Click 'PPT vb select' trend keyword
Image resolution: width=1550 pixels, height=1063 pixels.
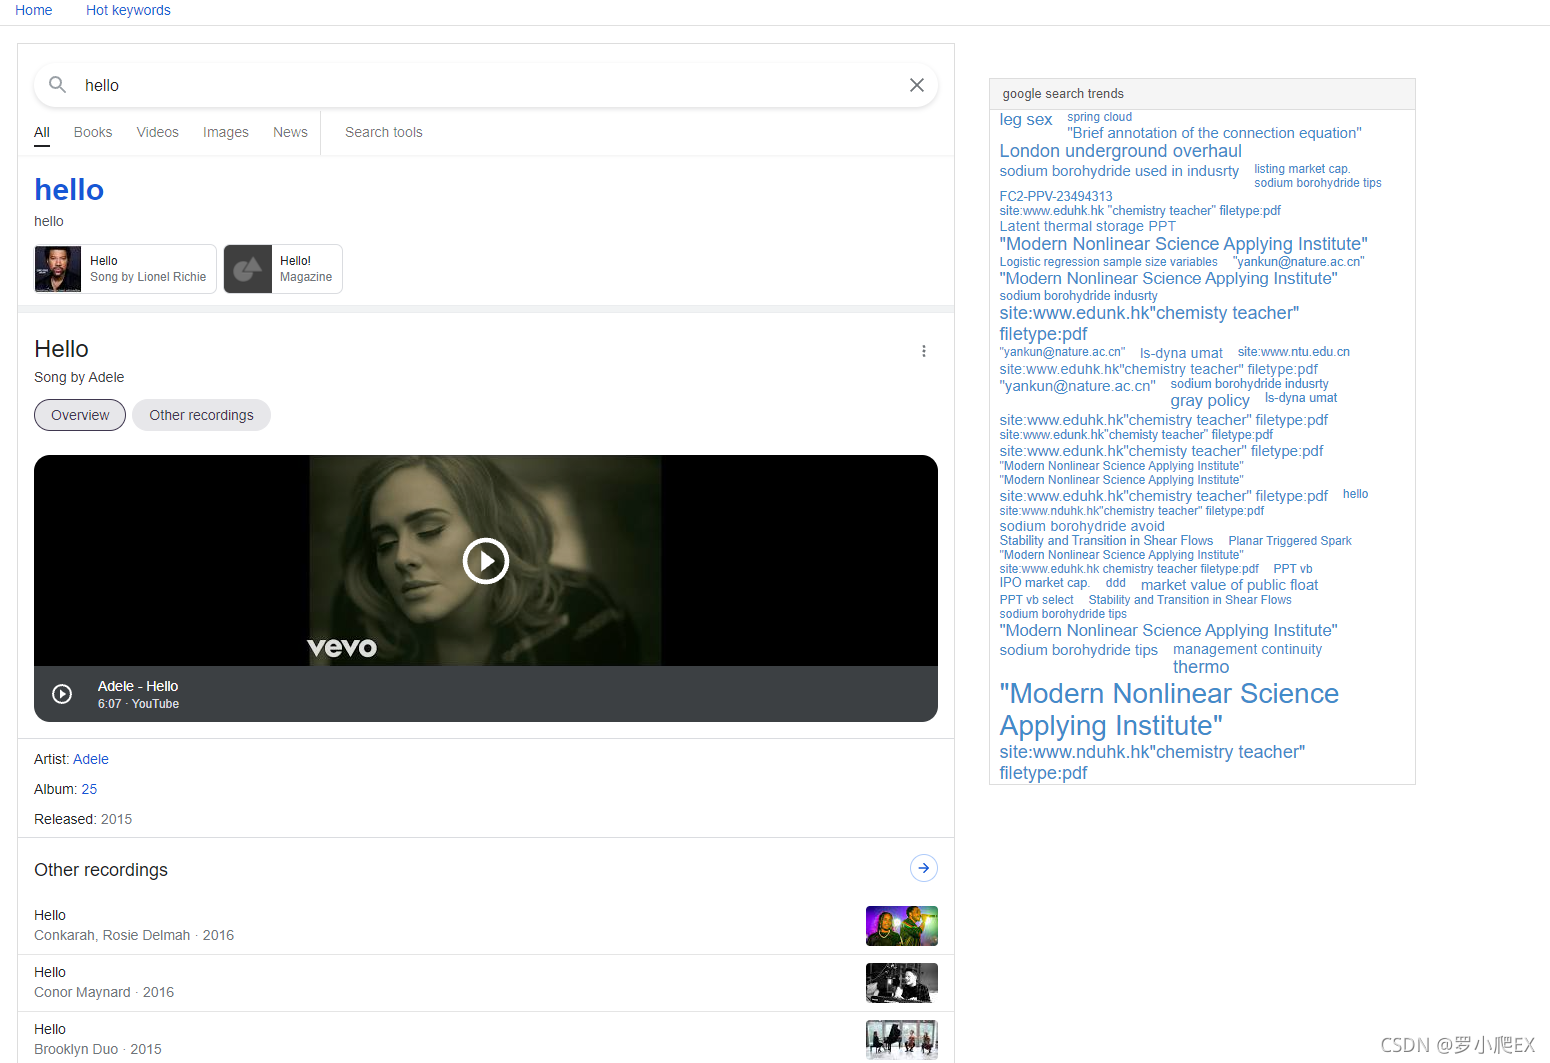pos(1036,600)
